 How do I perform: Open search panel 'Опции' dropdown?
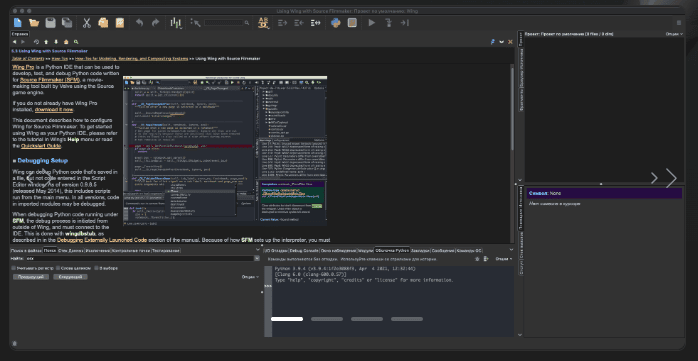click(x=250, y=277)
